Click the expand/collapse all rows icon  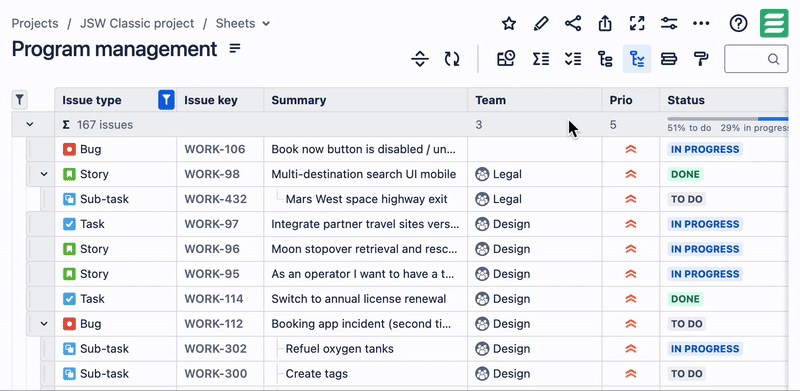point(419,59)
